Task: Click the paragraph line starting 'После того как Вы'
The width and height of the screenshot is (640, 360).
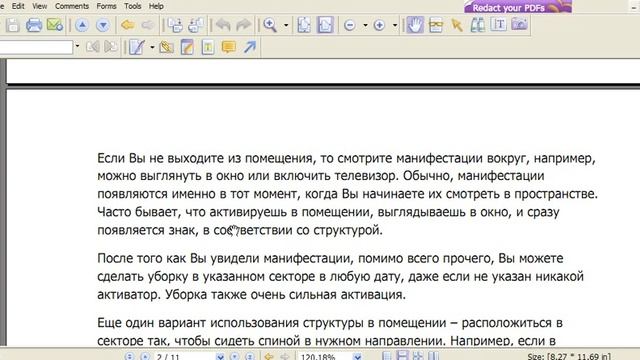Action: click(x=330, y=258)
